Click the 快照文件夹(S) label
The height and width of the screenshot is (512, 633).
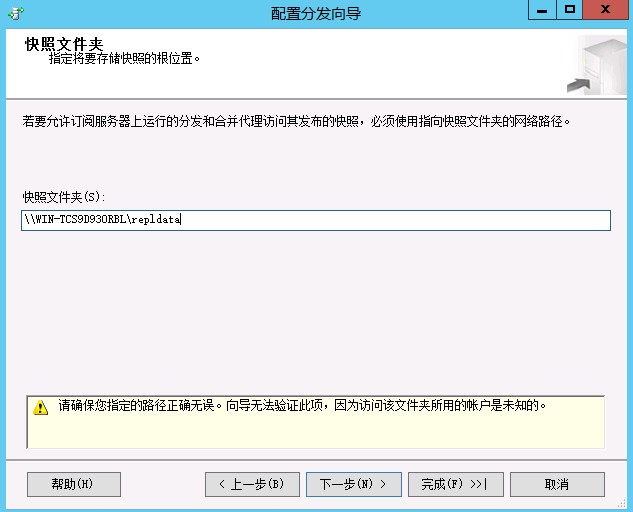point(63,196)
